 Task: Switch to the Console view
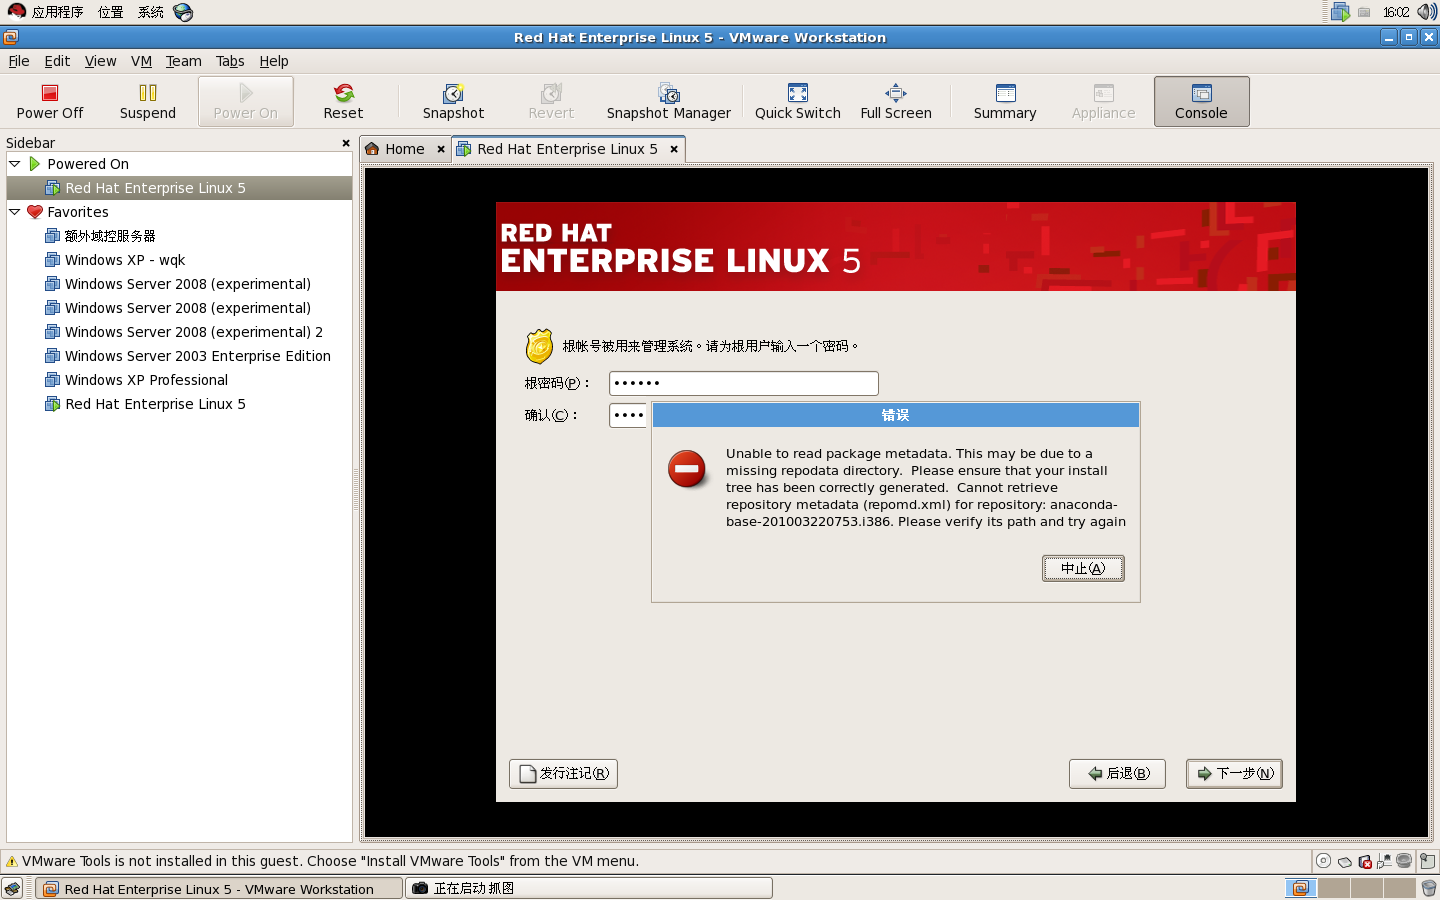1201,101
